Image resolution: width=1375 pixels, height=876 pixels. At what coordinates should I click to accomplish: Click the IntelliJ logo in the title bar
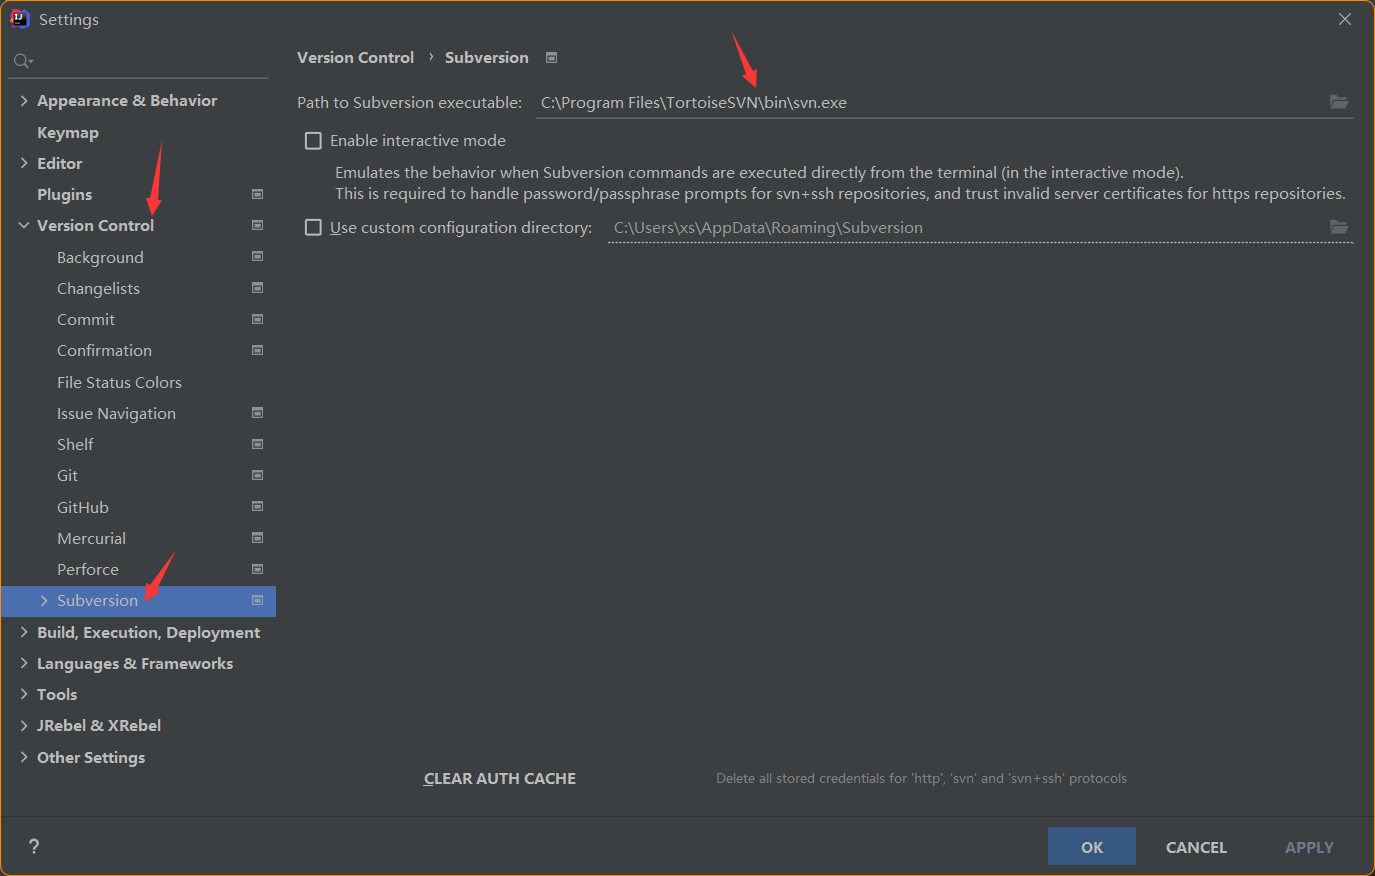[19, 19]
